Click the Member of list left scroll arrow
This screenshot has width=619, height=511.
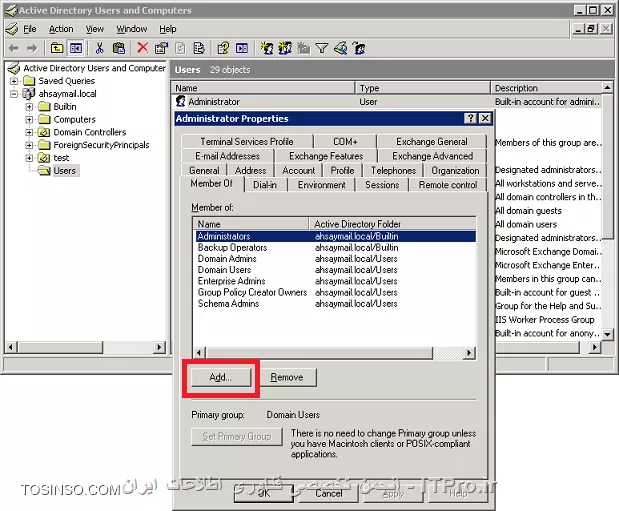coord(199,353)
